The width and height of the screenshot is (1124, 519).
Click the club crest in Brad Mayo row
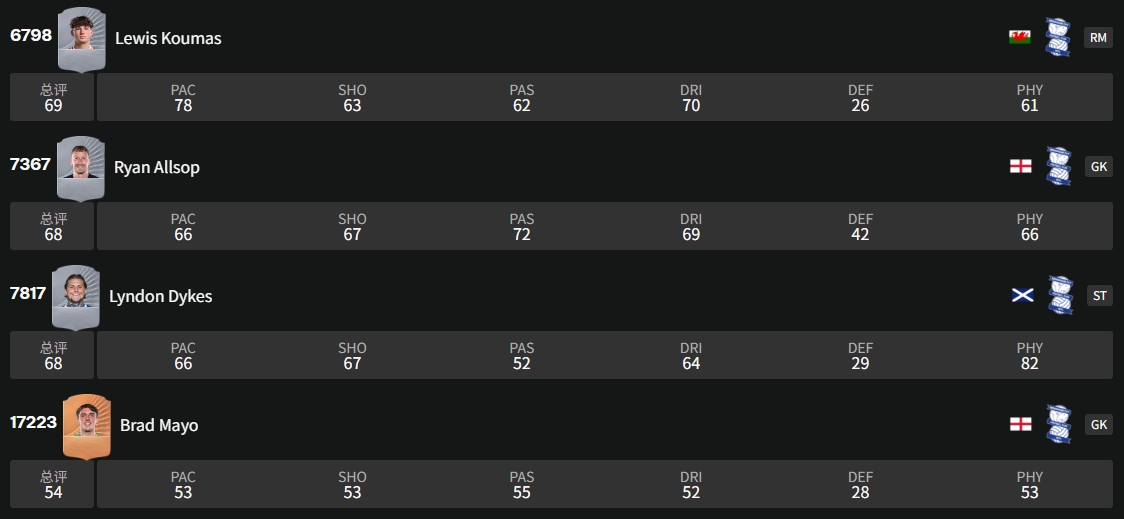[1058, 424]
